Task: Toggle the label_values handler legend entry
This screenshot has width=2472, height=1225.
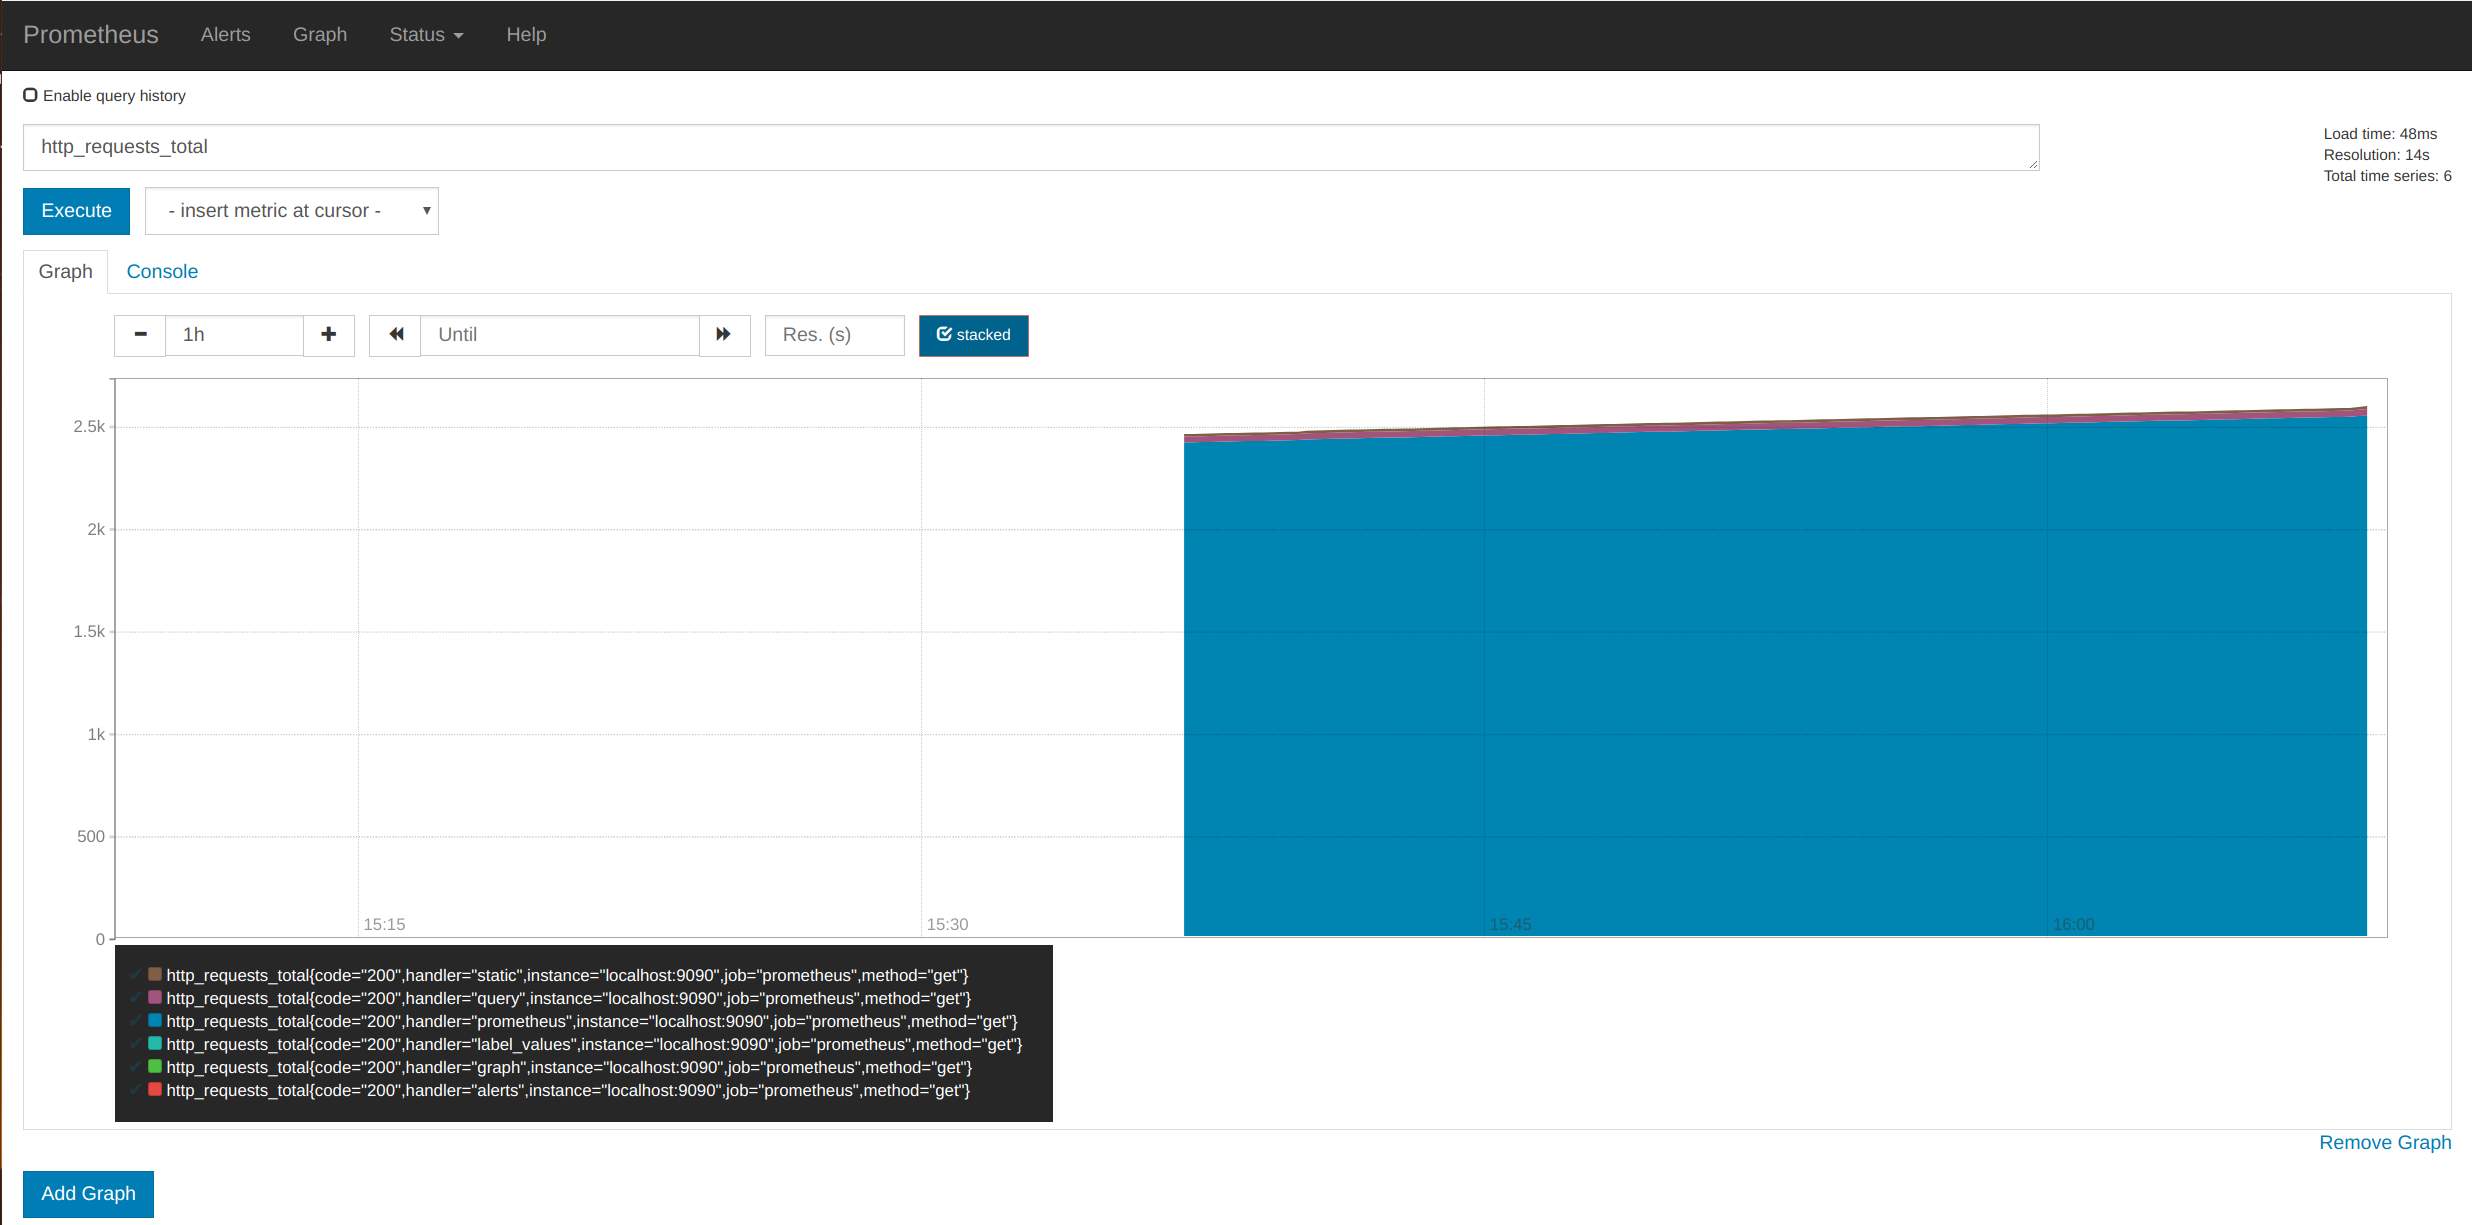Action: coord(593,1044)
